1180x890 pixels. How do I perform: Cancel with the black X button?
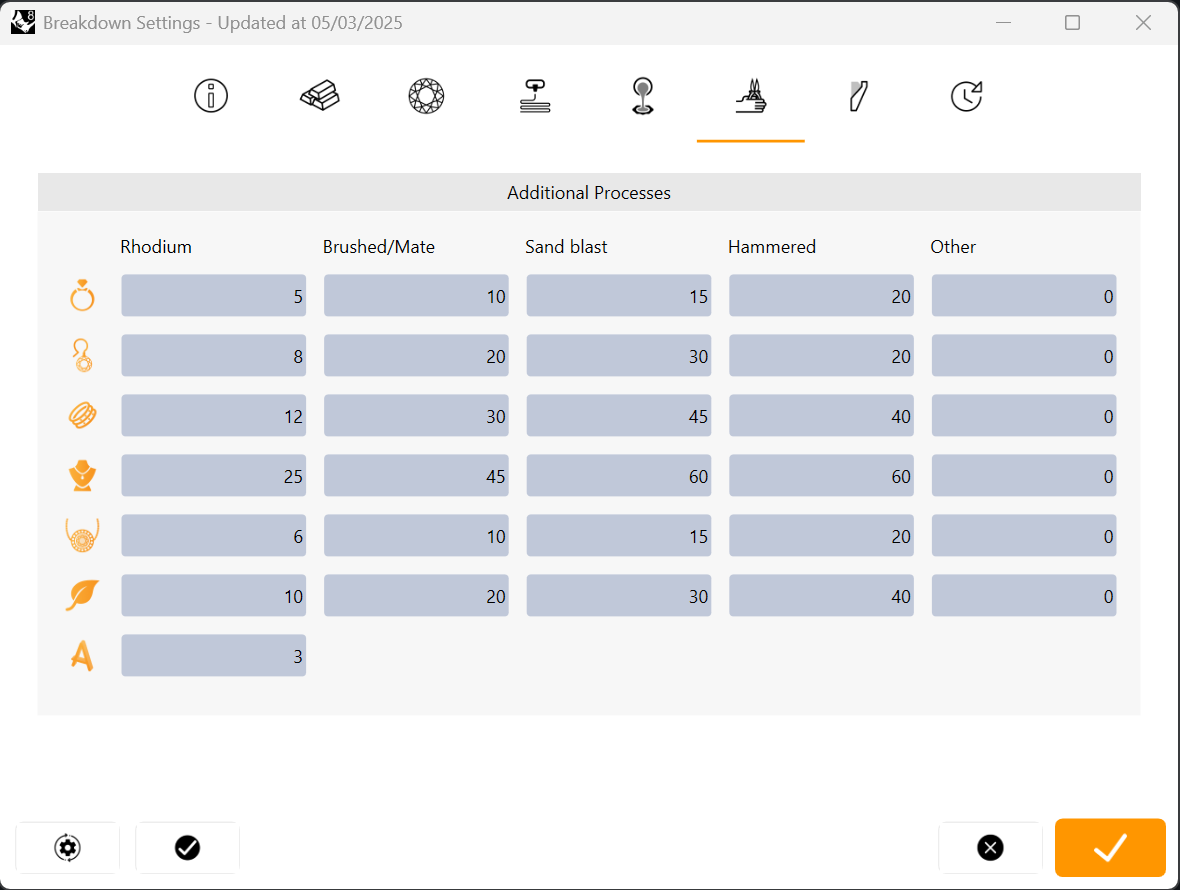(x=990, y=848)
